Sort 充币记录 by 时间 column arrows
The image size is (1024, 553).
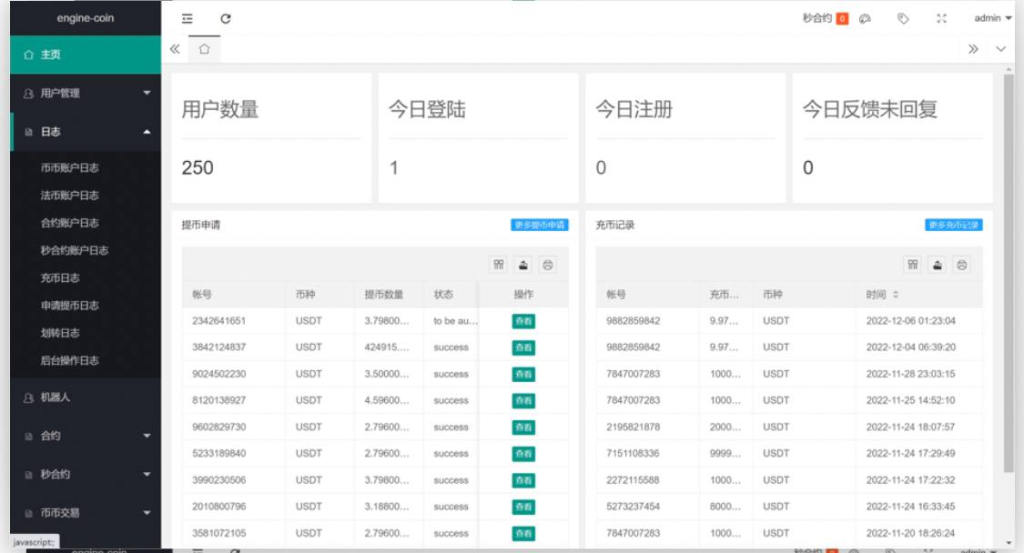click(895, 294)
